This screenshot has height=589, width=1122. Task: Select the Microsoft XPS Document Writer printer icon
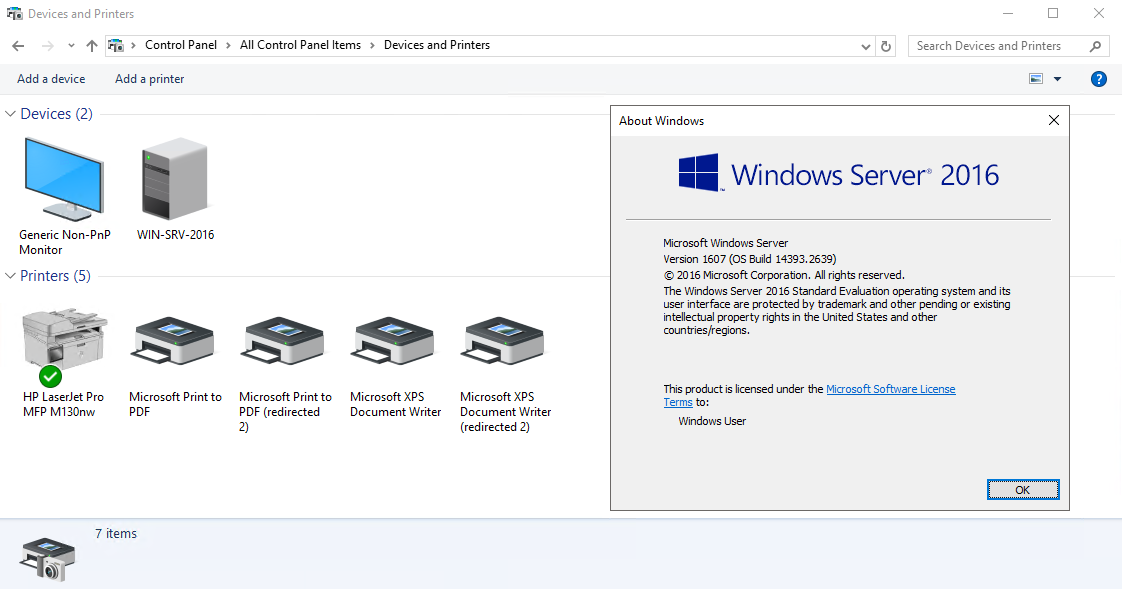click(x=393, y=340)
